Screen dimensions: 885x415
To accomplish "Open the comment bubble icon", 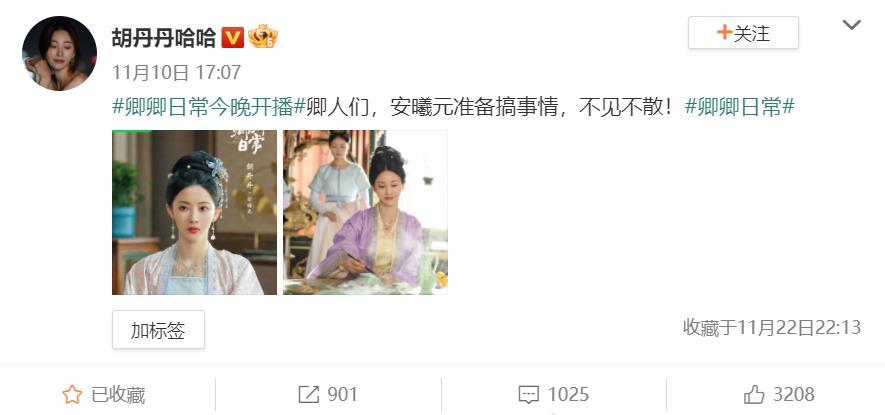I will tap(528, 395).
